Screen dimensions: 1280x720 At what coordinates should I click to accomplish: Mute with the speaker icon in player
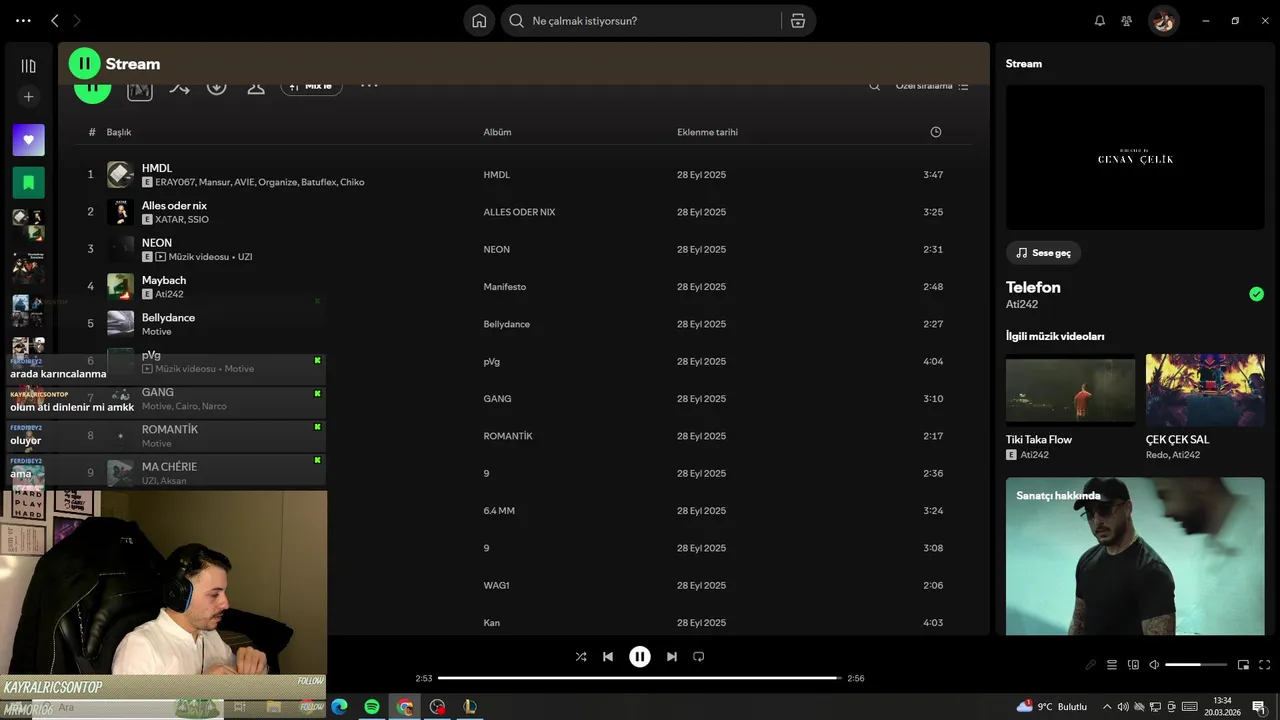pos(1154,665)
